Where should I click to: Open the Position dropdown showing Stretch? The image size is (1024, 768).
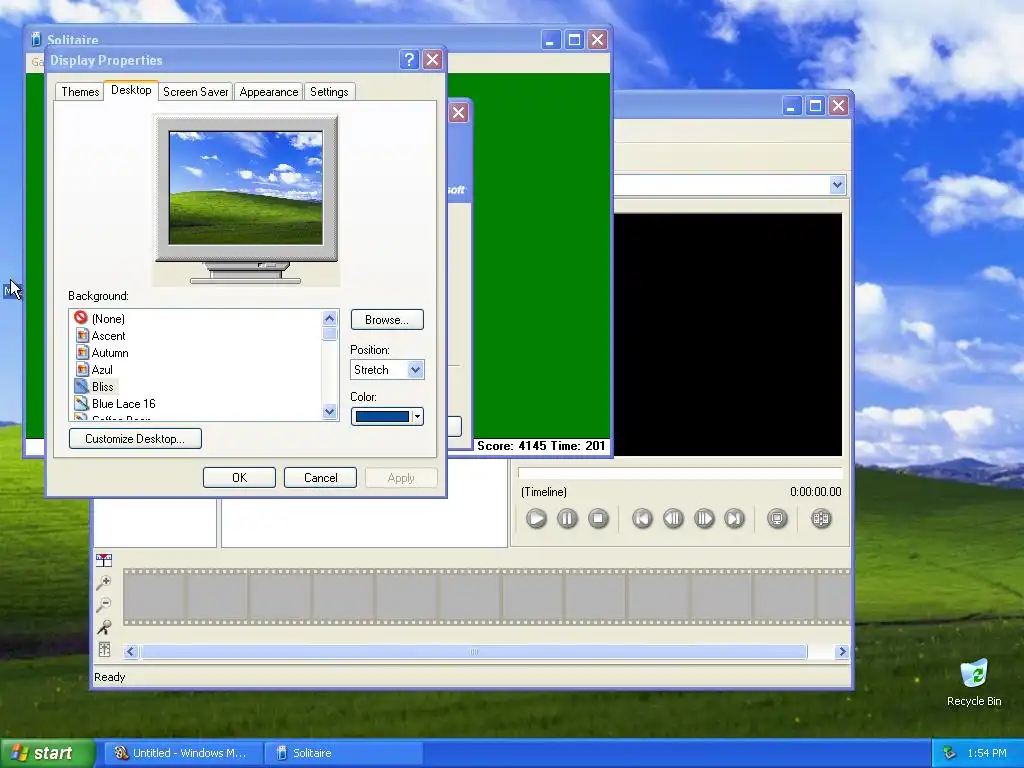(387, 370)
